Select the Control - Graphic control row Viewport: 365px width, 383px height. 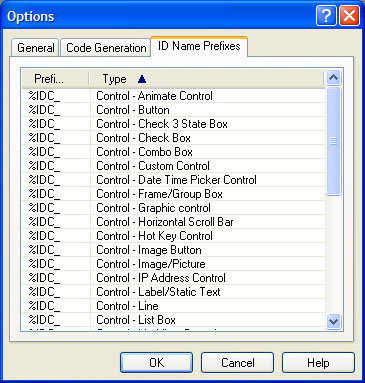pos(174,208)
